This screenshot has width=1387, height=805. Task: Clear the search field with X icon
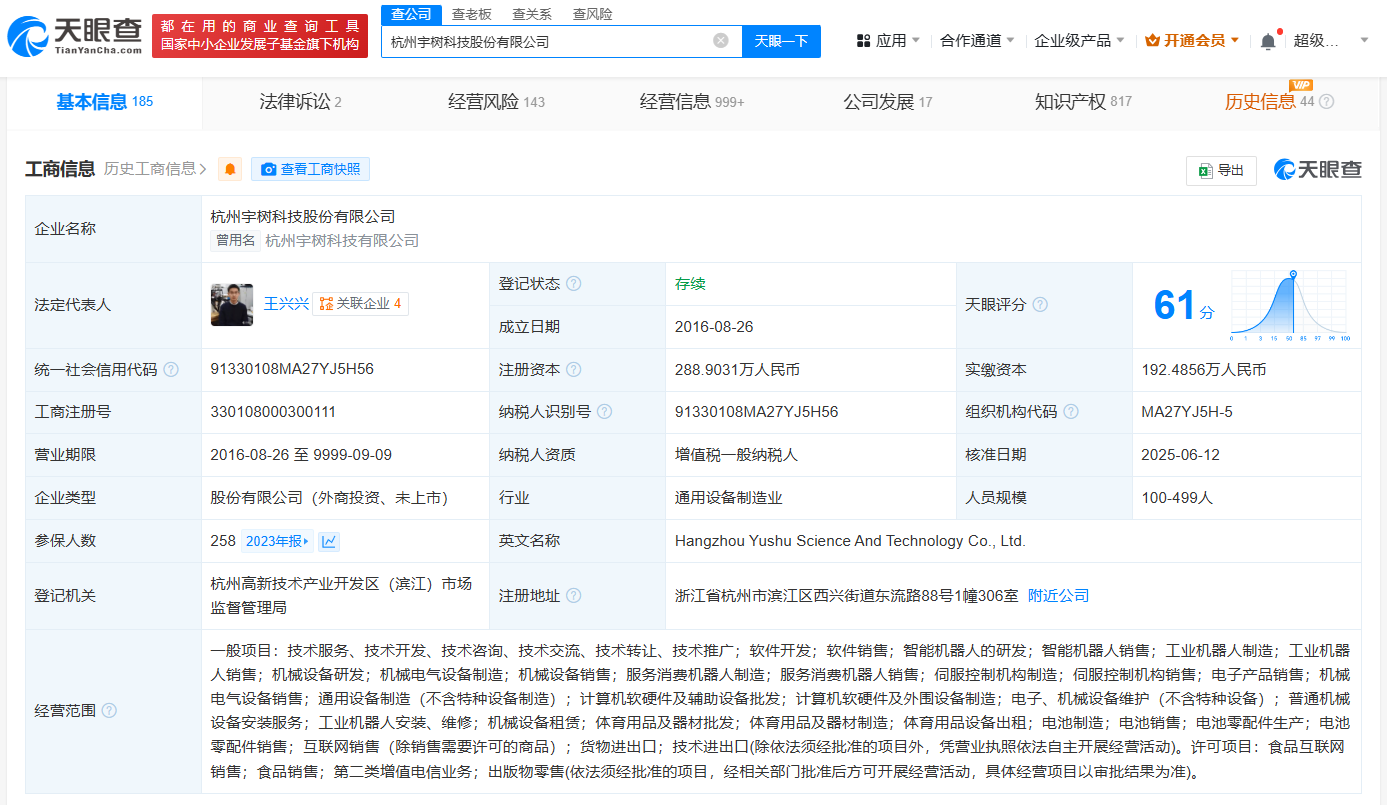[720, 41]
